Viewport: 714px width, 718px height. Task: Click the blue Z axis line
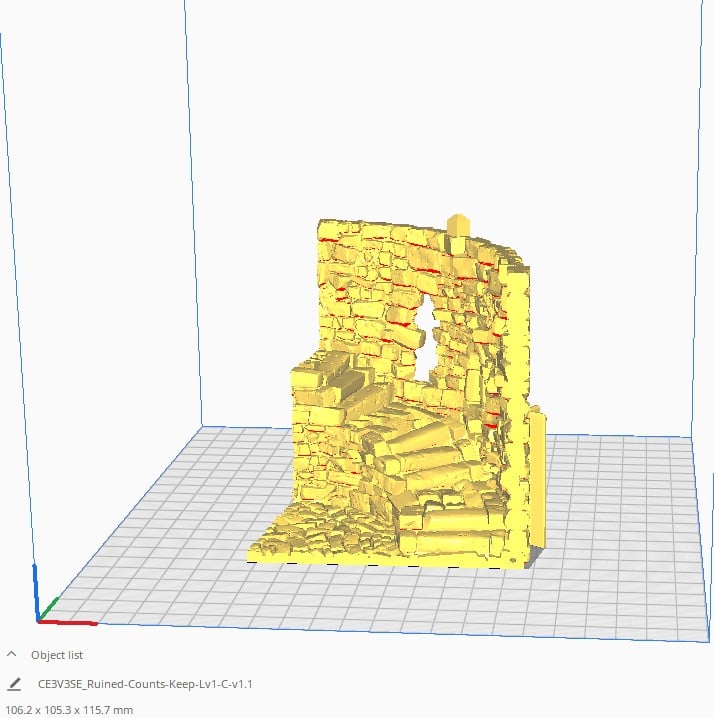[37, 590]
